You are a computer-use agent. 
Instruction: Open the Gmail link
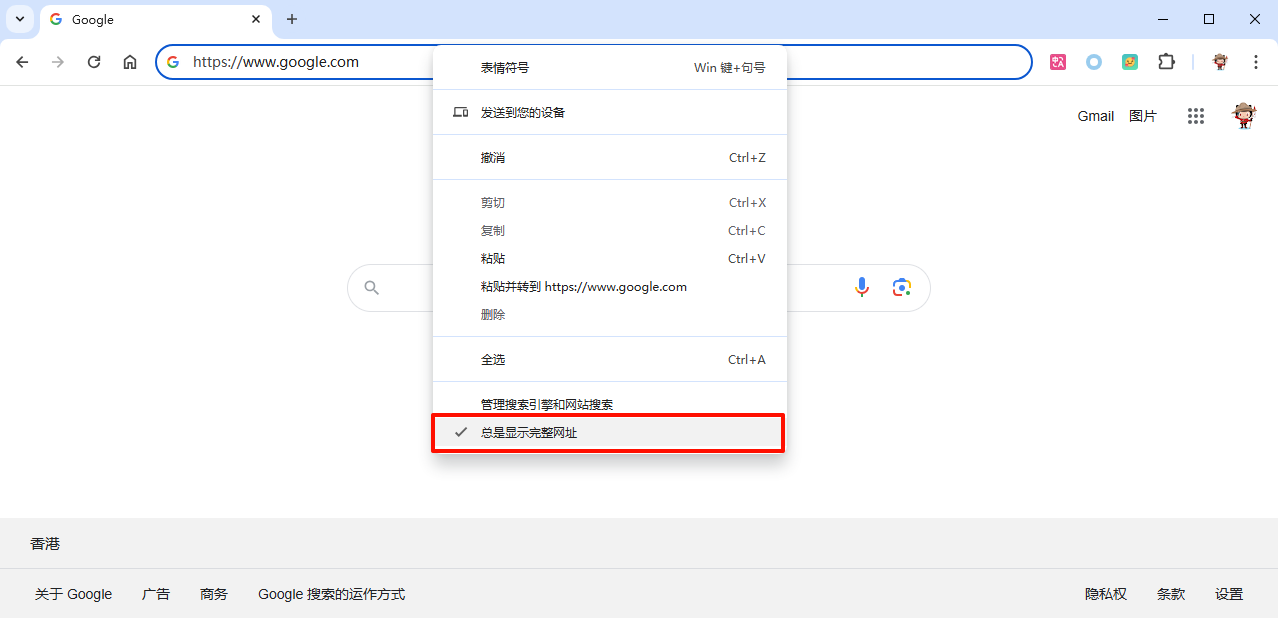pyautogui.click(x=1095, y=116)
